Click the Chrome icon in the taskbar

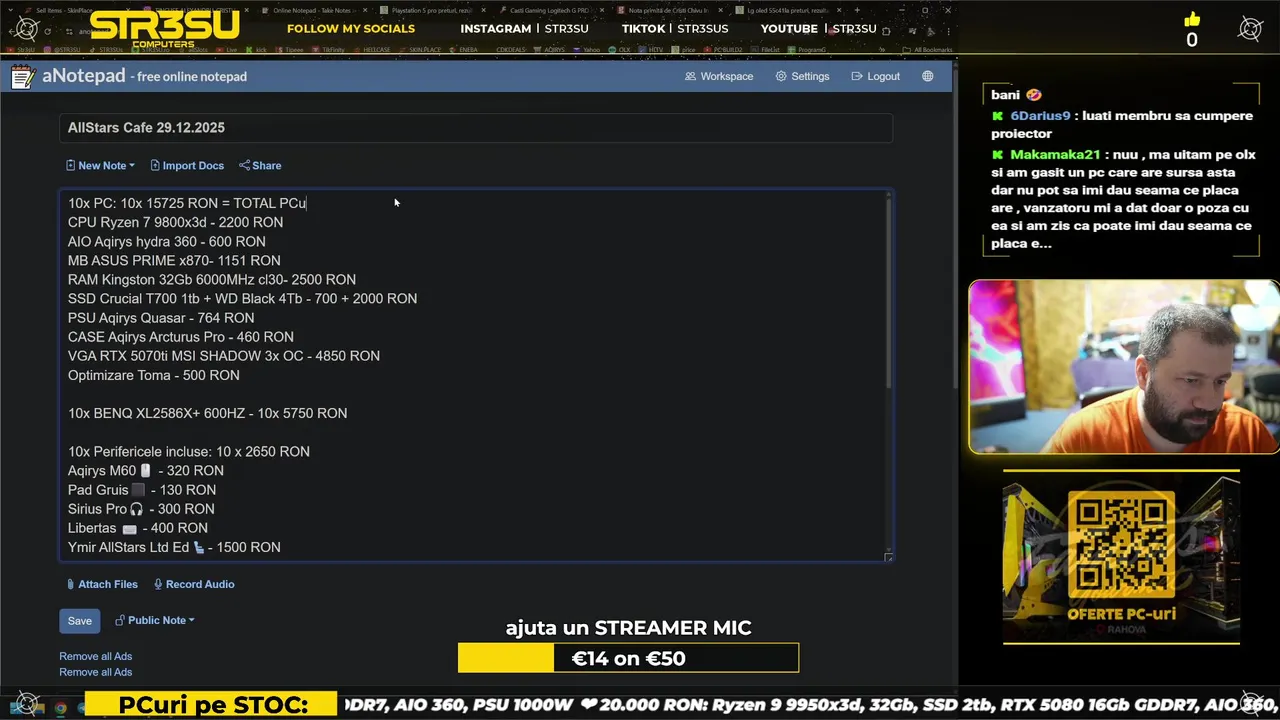pyautogui.click(x=61, y=708)
